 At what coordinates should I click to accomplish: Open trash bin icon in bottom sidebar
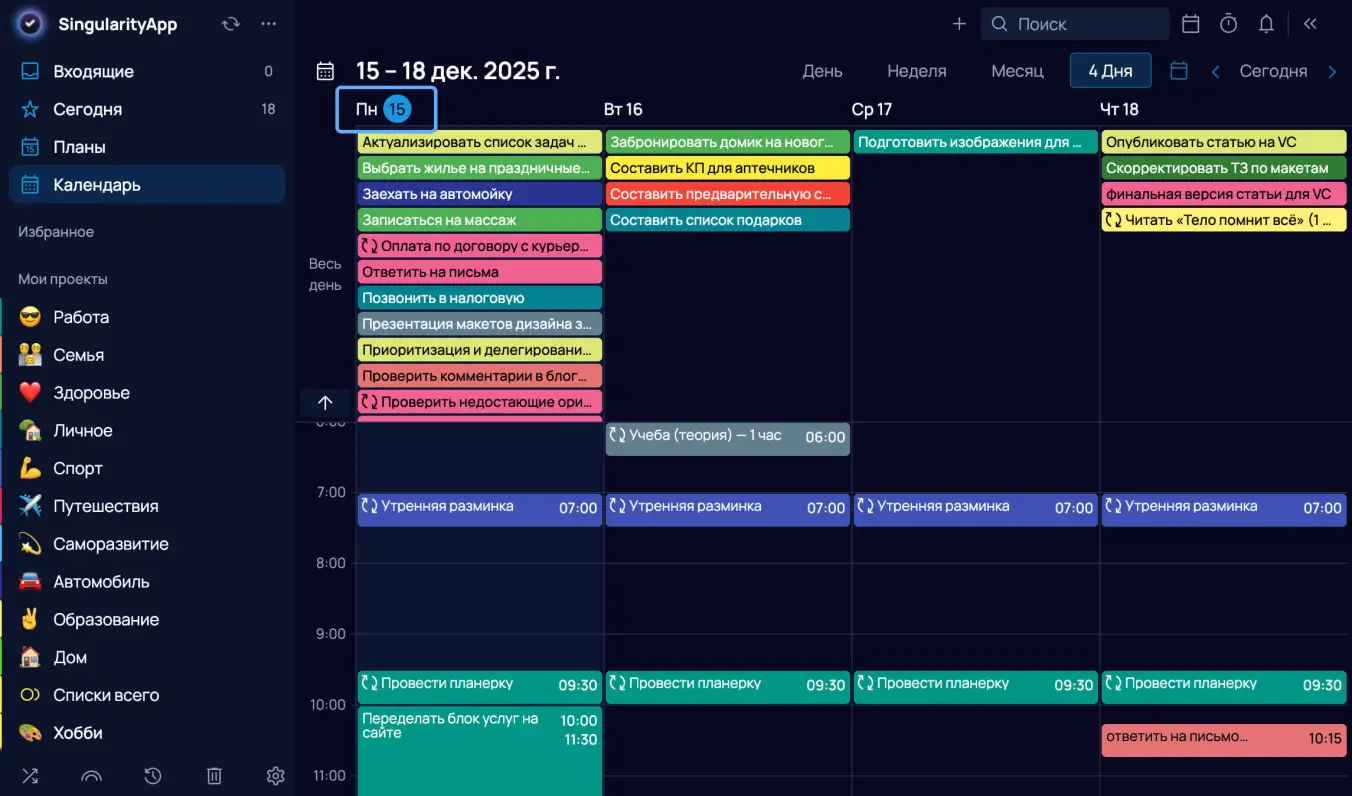point(214,776)
